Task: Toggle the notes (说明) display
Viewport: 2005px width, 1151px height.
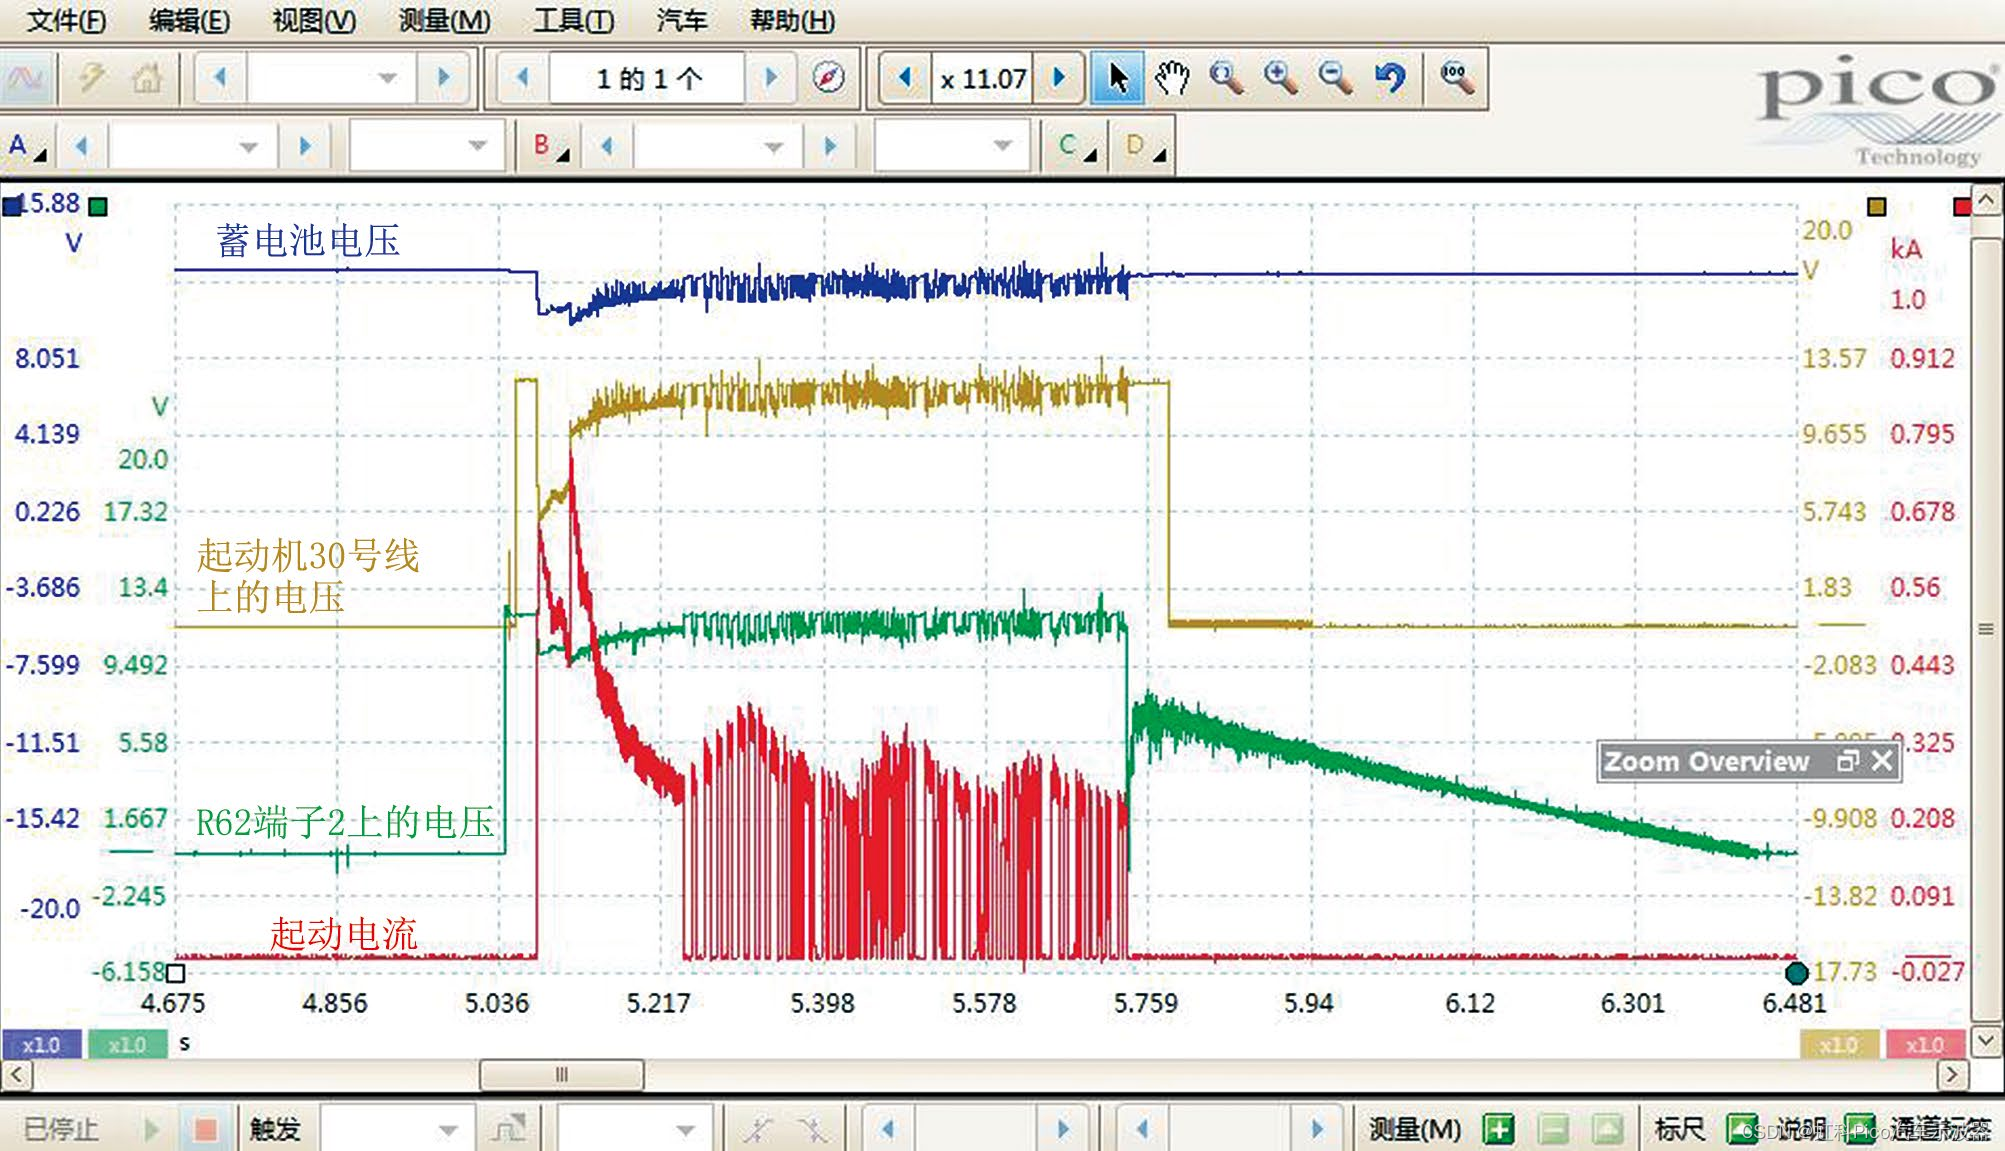Action: [1859, 1130]
